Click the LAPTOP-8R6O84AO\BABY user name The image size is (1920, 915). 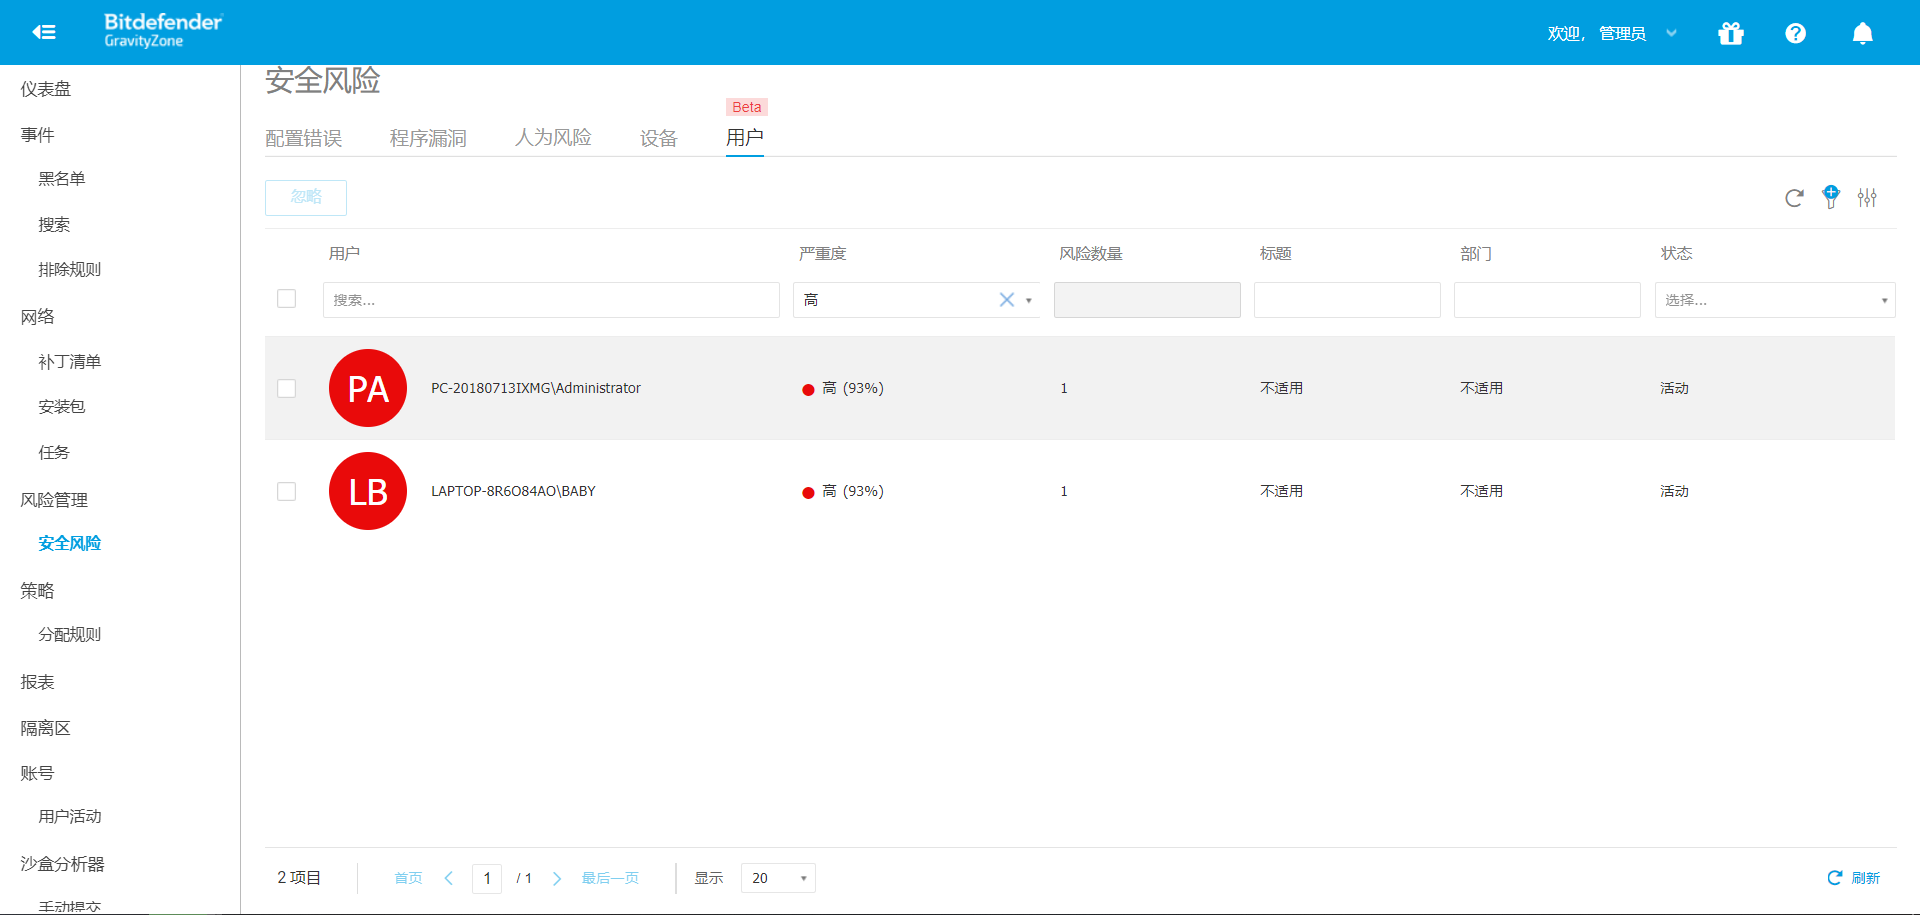[x=513, y=491]
